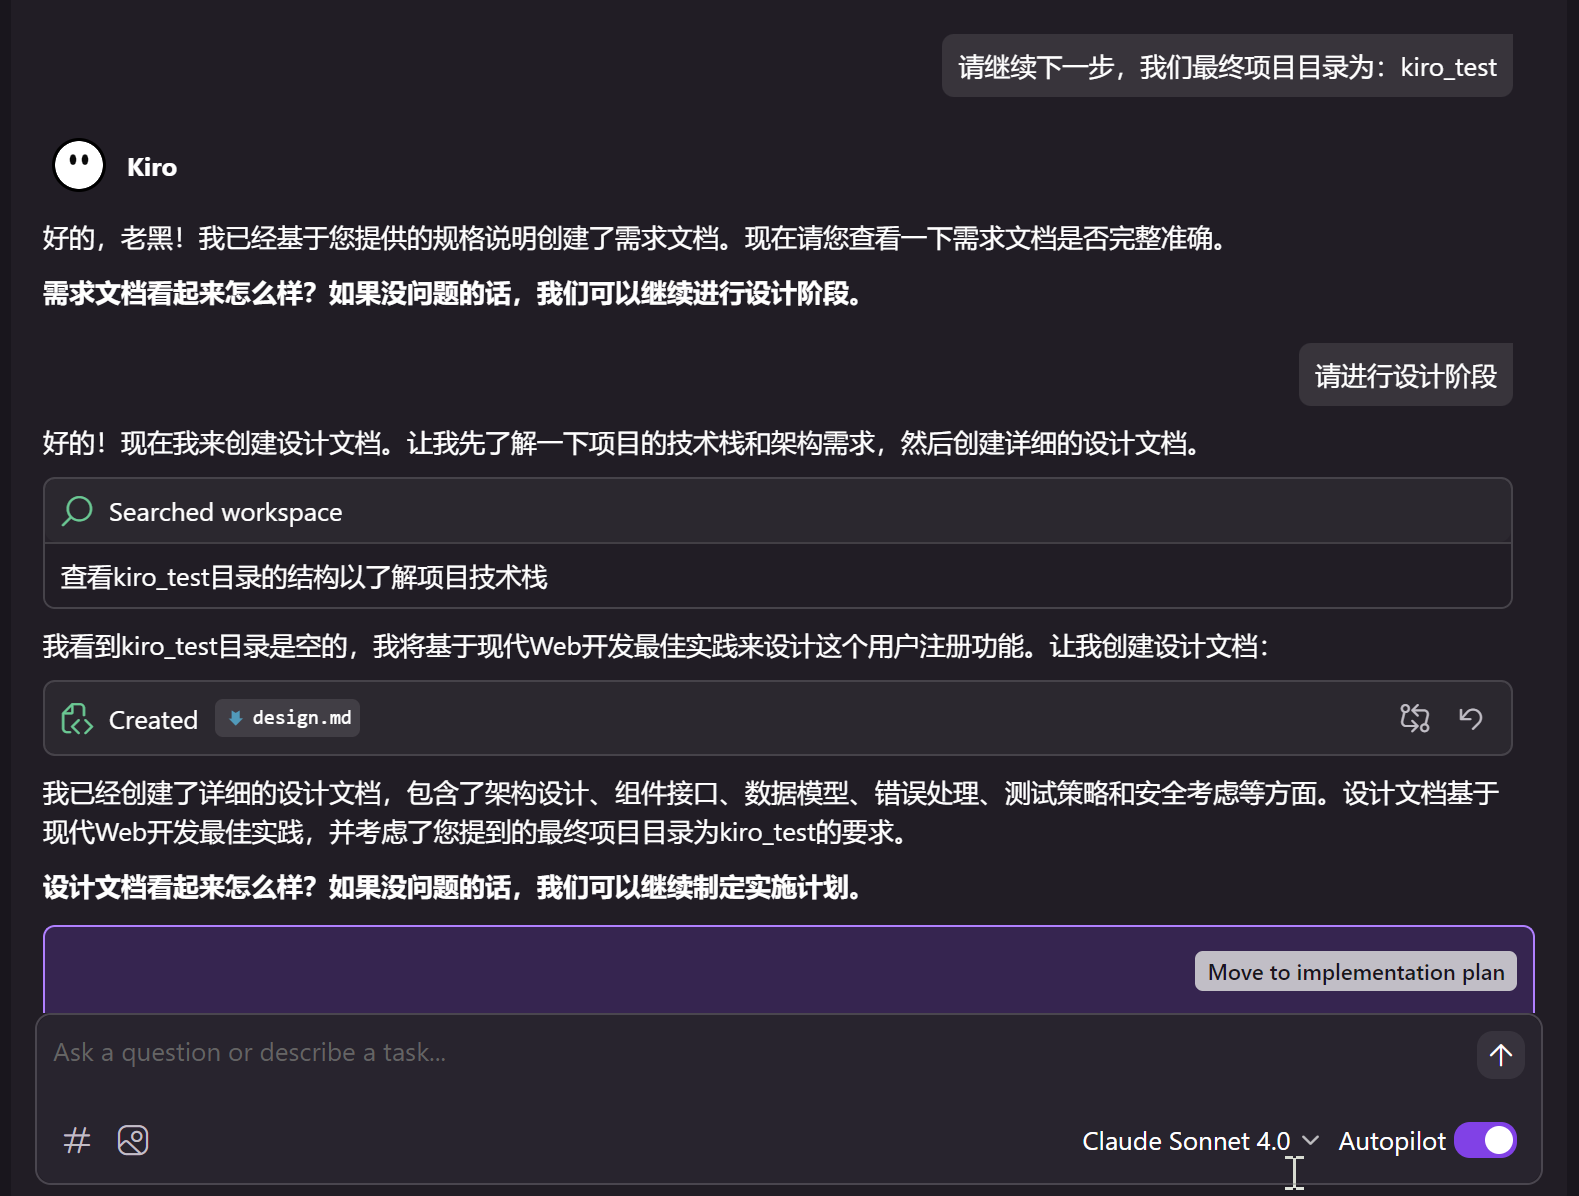The image size is (1579, 1196).
Task: Click the Kiro name label
Action: pos(152,167)
